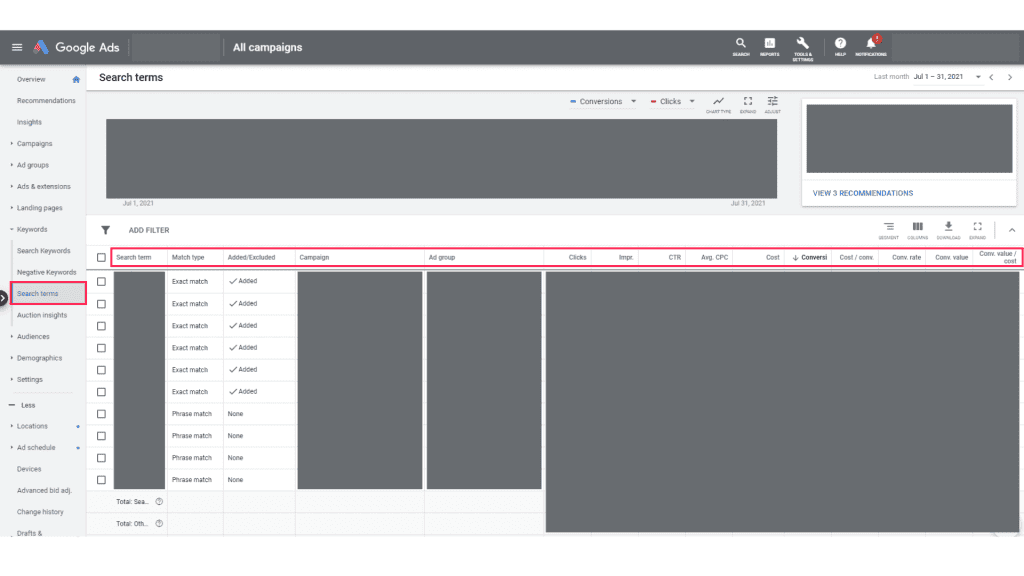This screenshot has width=1024, height=576.
Task: Select Search Keywords page
Action: pos(43,251)
